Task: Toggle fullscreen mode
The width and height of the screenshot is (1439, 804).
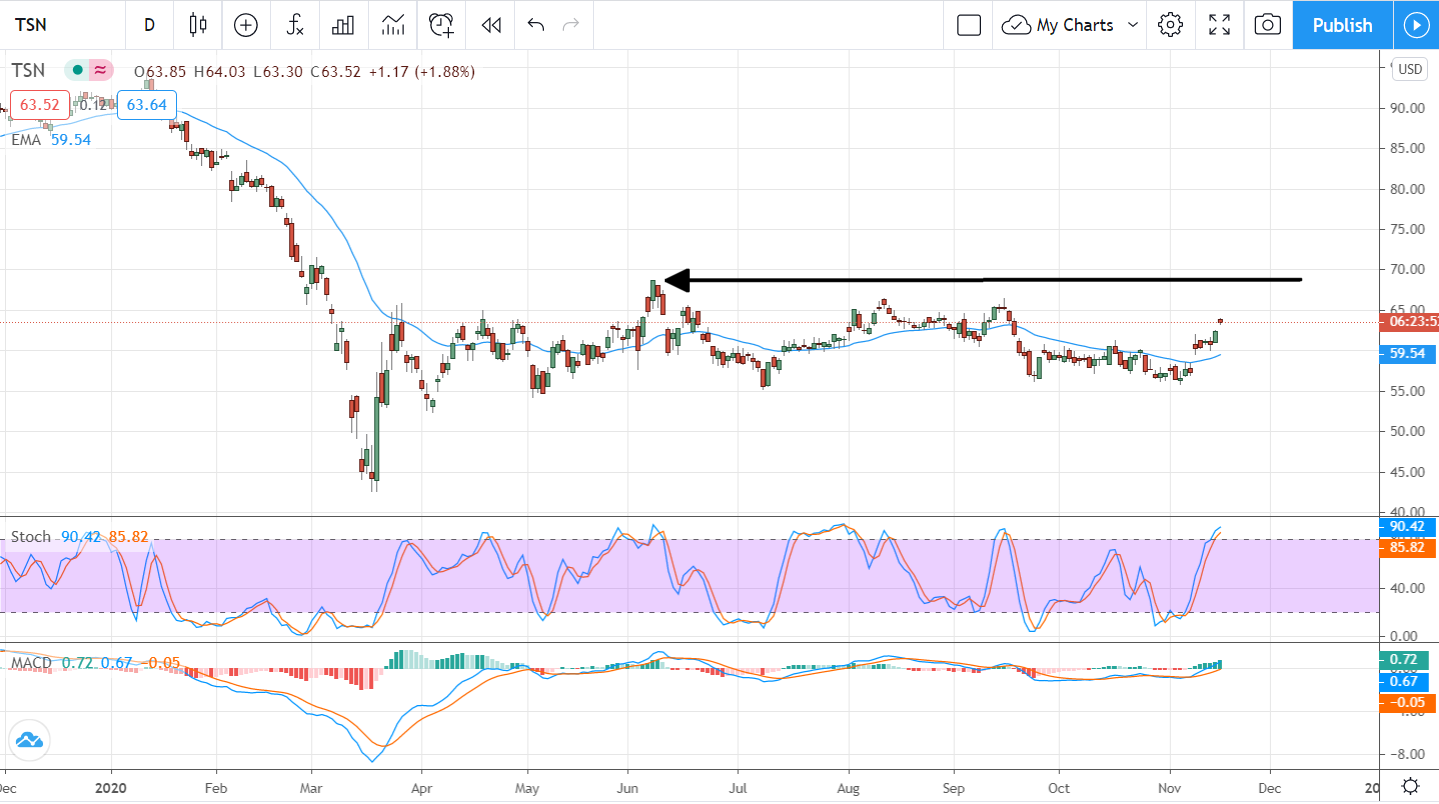Action: (x=1219, y=25)
